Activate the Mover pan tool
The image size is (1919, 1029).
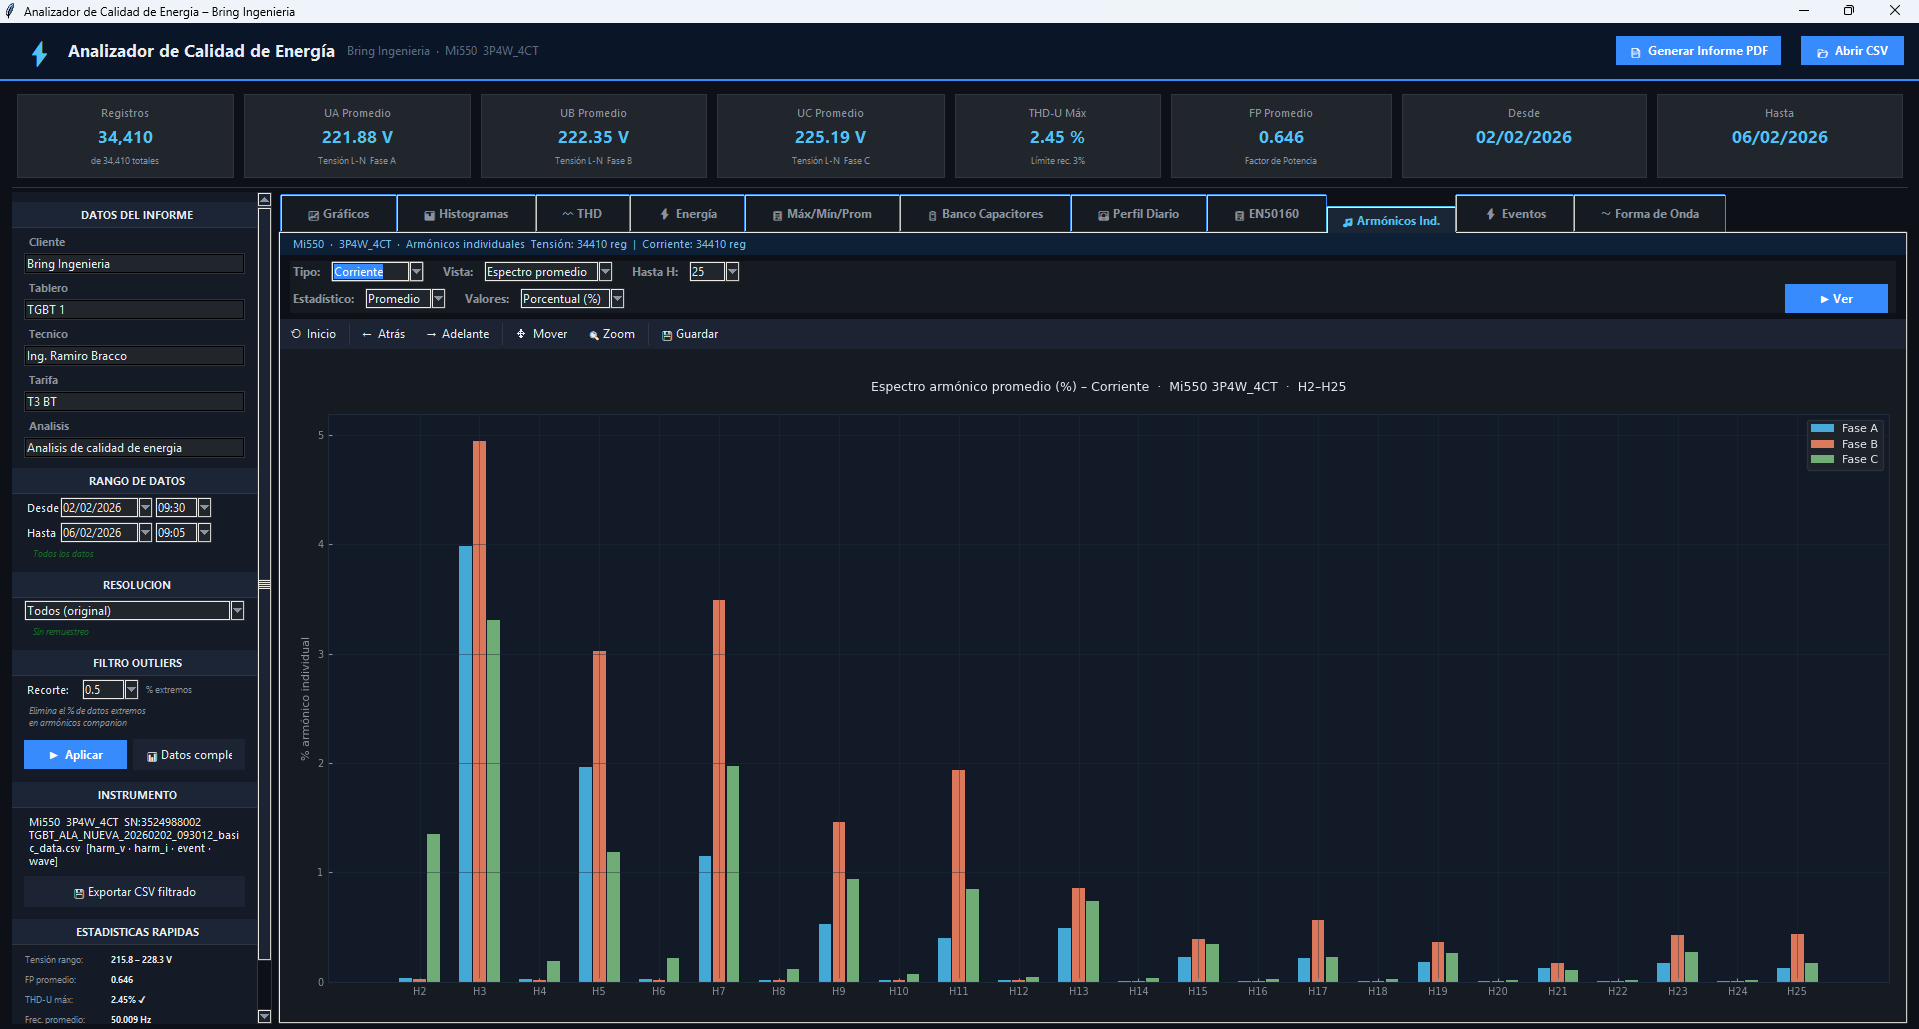pyautogui.click(x=540, y=333)
